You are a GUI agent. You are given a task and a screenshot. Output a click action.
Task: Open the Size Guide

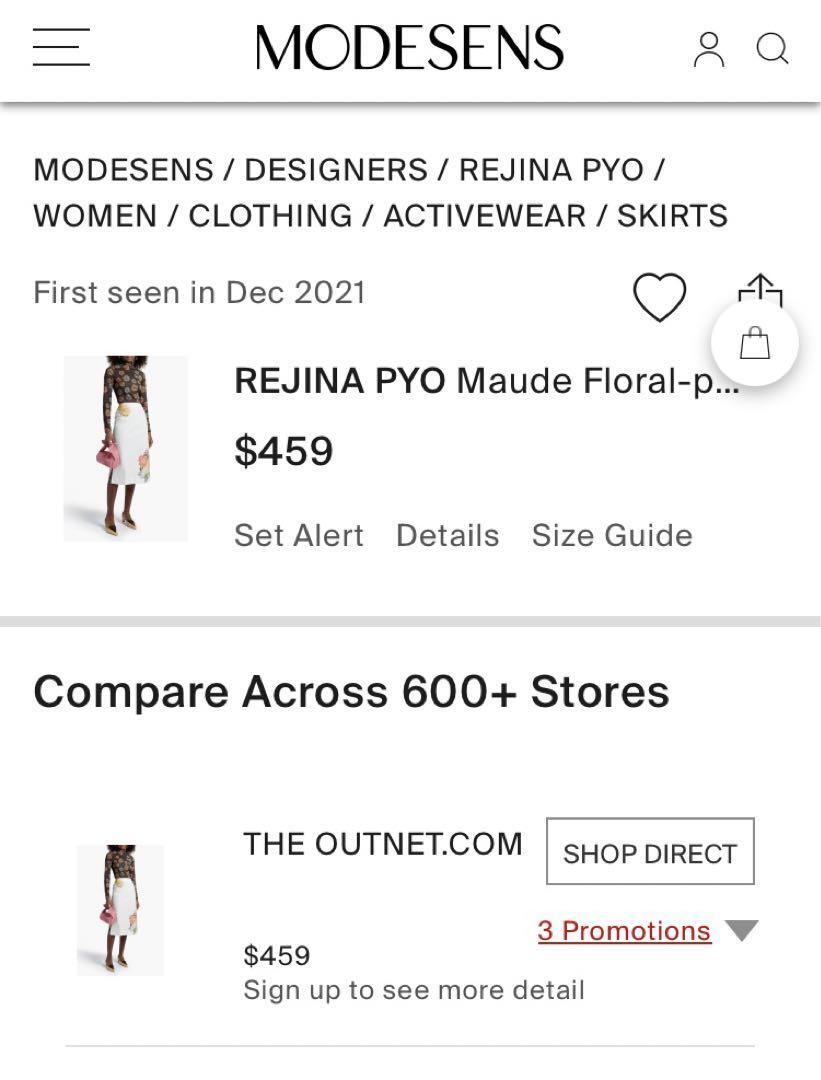[x=612, y=535]
